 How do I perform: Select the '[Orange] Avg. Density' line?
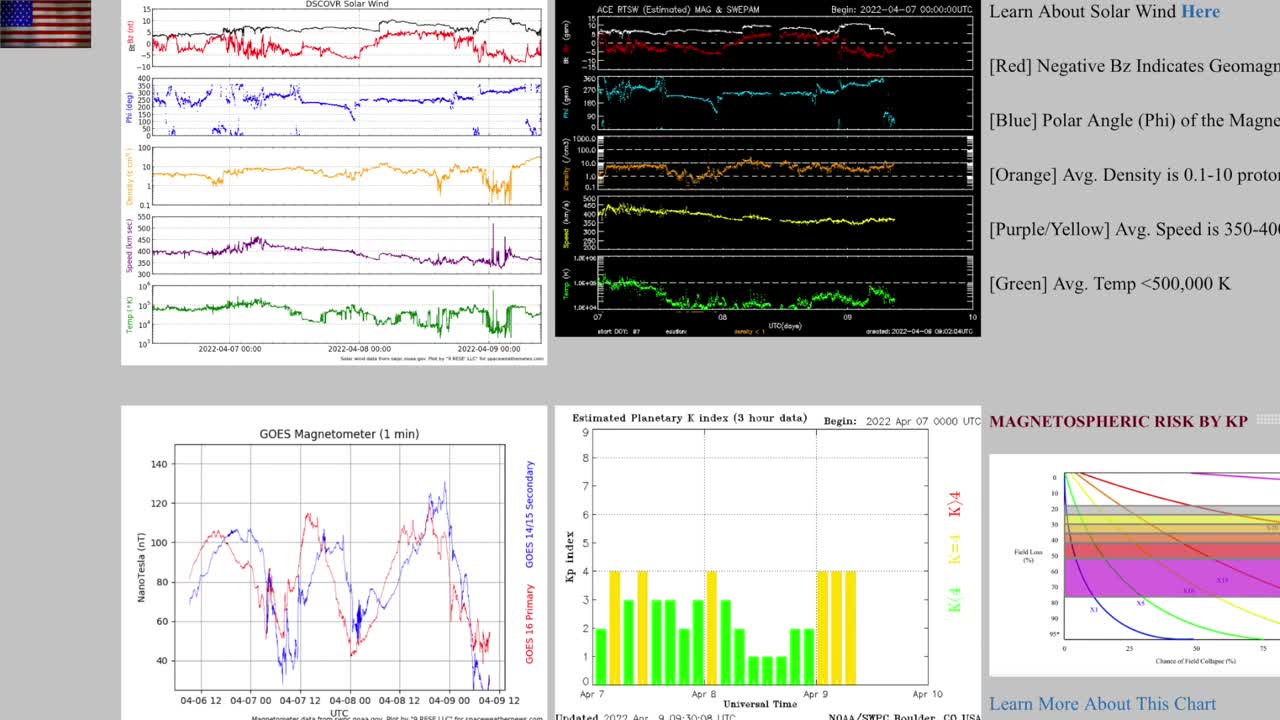point(1134,175)
